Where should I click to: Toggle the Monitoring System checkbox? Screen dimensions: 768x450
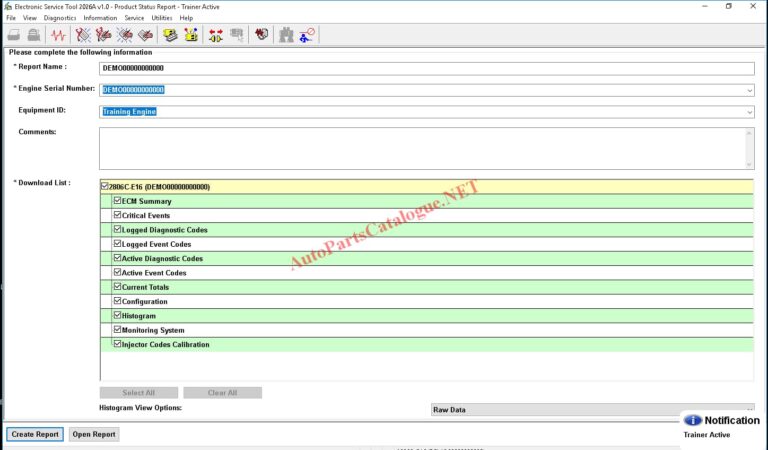117,330
